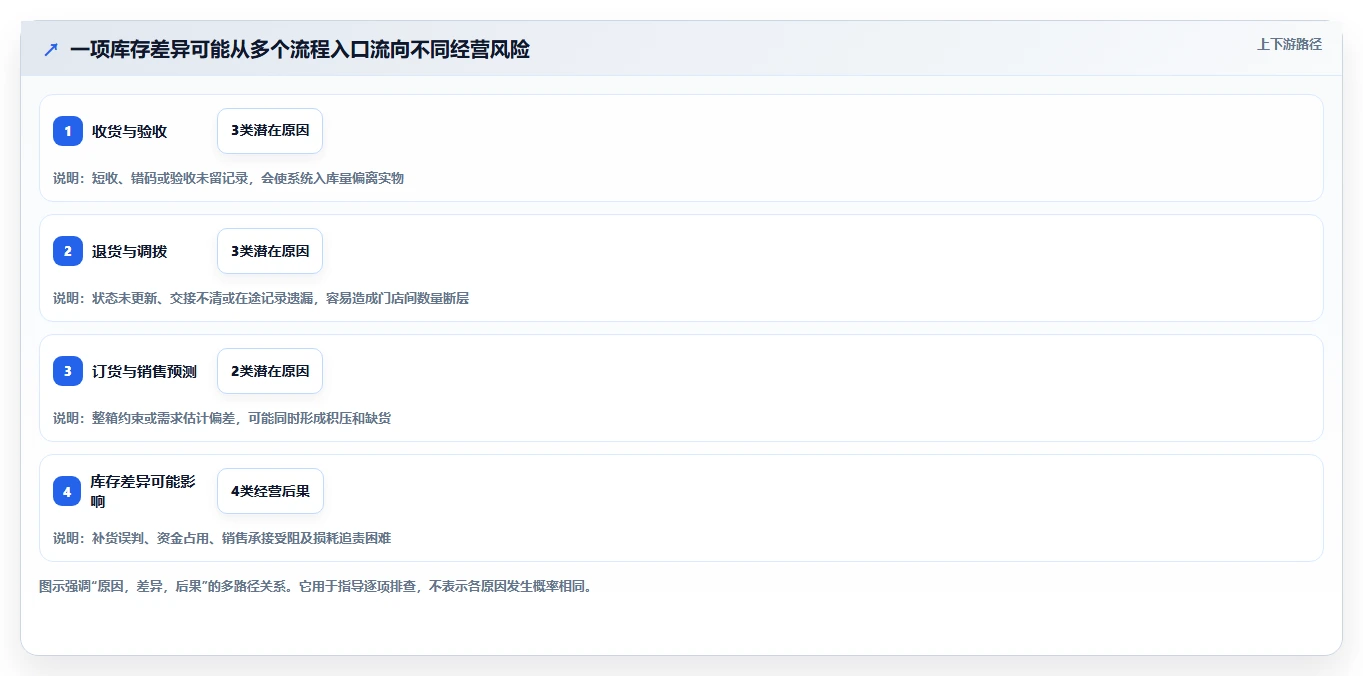1363x676 pixels.
Task: Click the description starting 说明：整箱约束
Action: click(x=222, y=418)
